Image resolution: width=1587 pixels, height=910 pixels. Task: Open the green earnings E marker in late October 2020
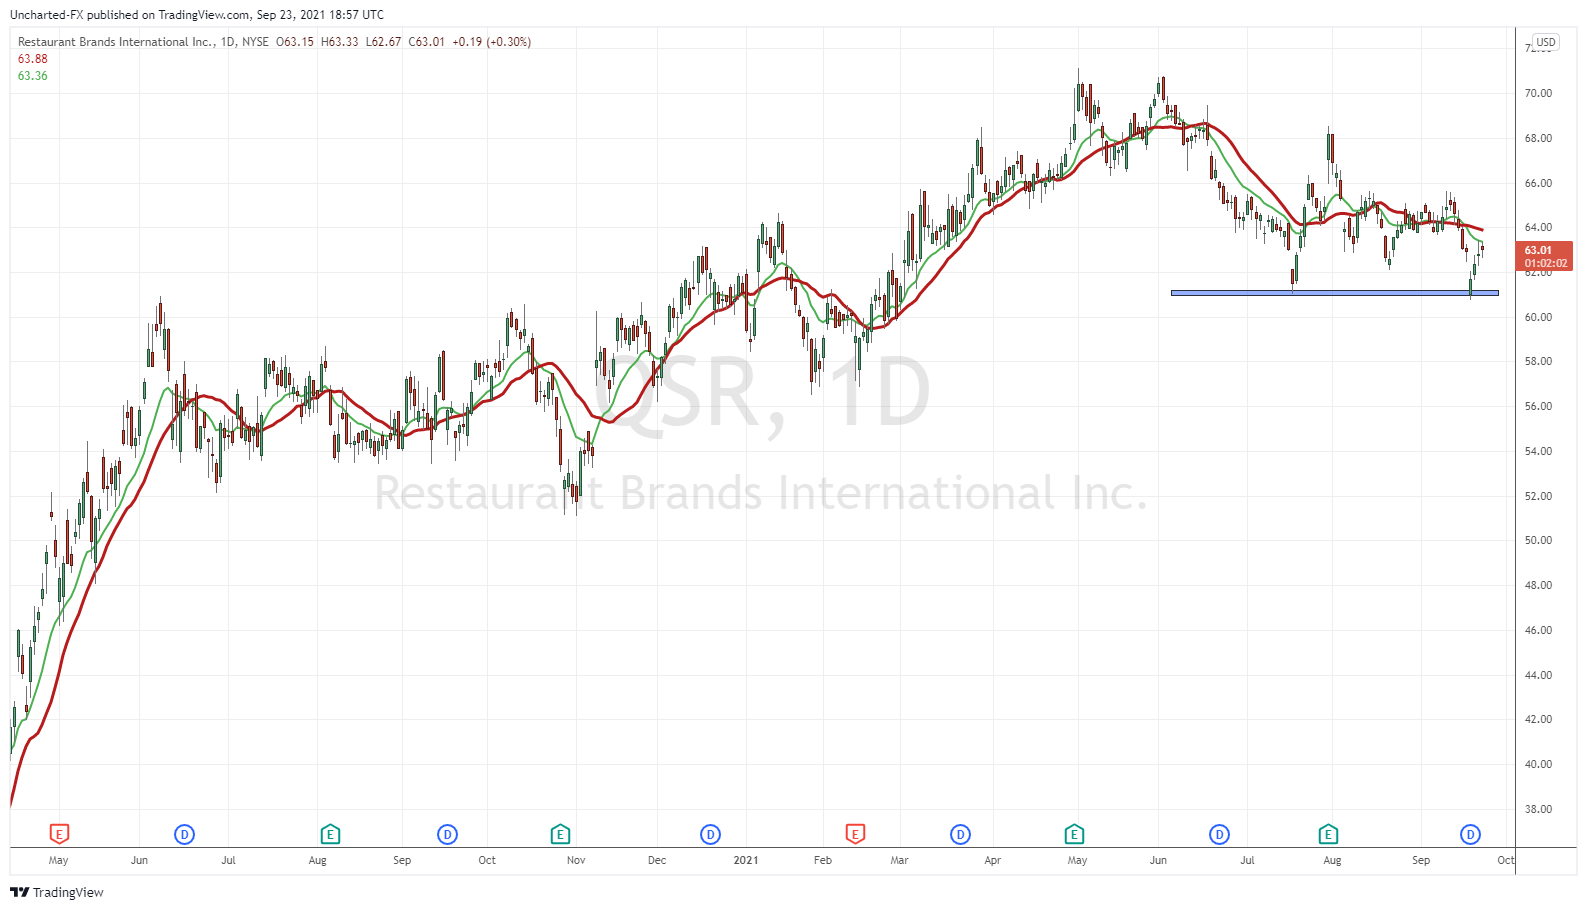tap(560, 834)
